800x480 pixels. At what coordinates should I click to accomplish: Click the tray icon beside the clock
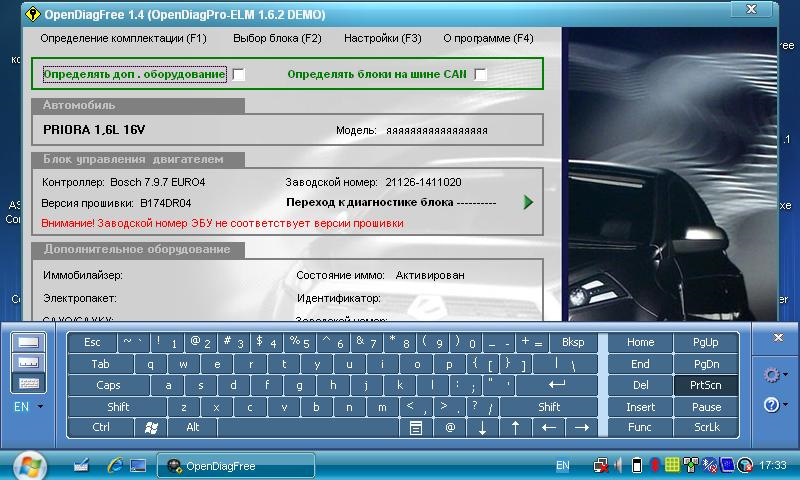pyautogui.click(x=745, y=465)
